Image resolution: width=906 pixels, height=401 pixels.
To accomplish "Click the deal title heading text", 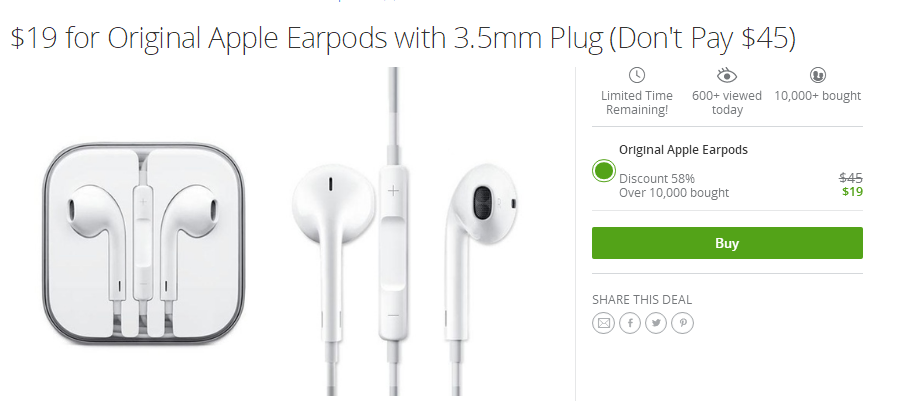I will 403,39.
